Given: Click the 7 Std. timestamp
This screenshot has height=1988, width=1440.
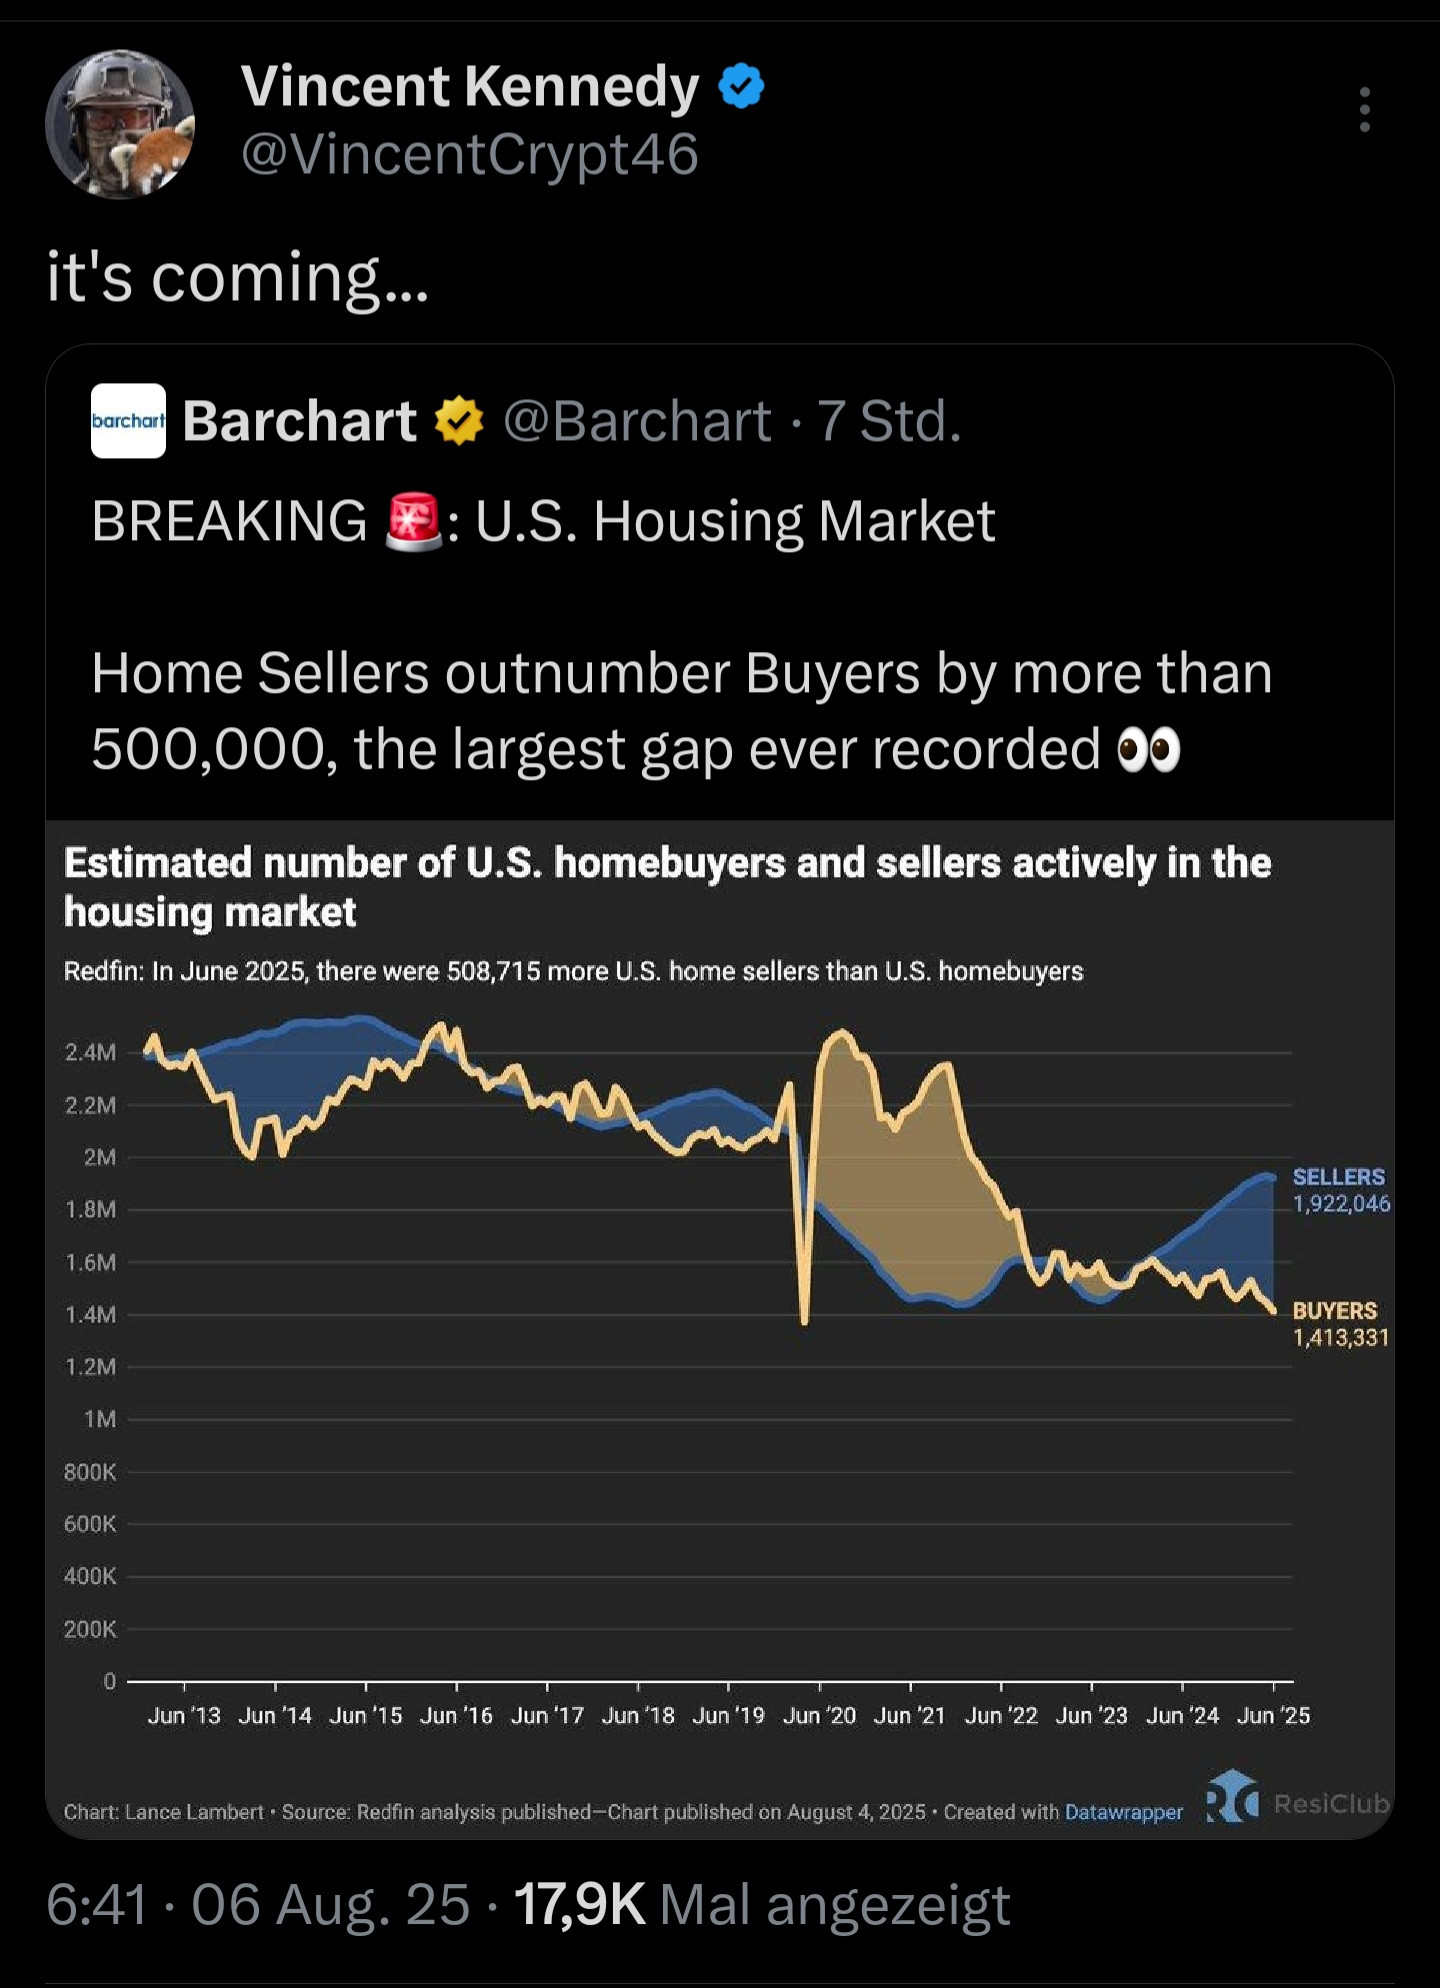Looking at the screenshot, I should 889,421.
